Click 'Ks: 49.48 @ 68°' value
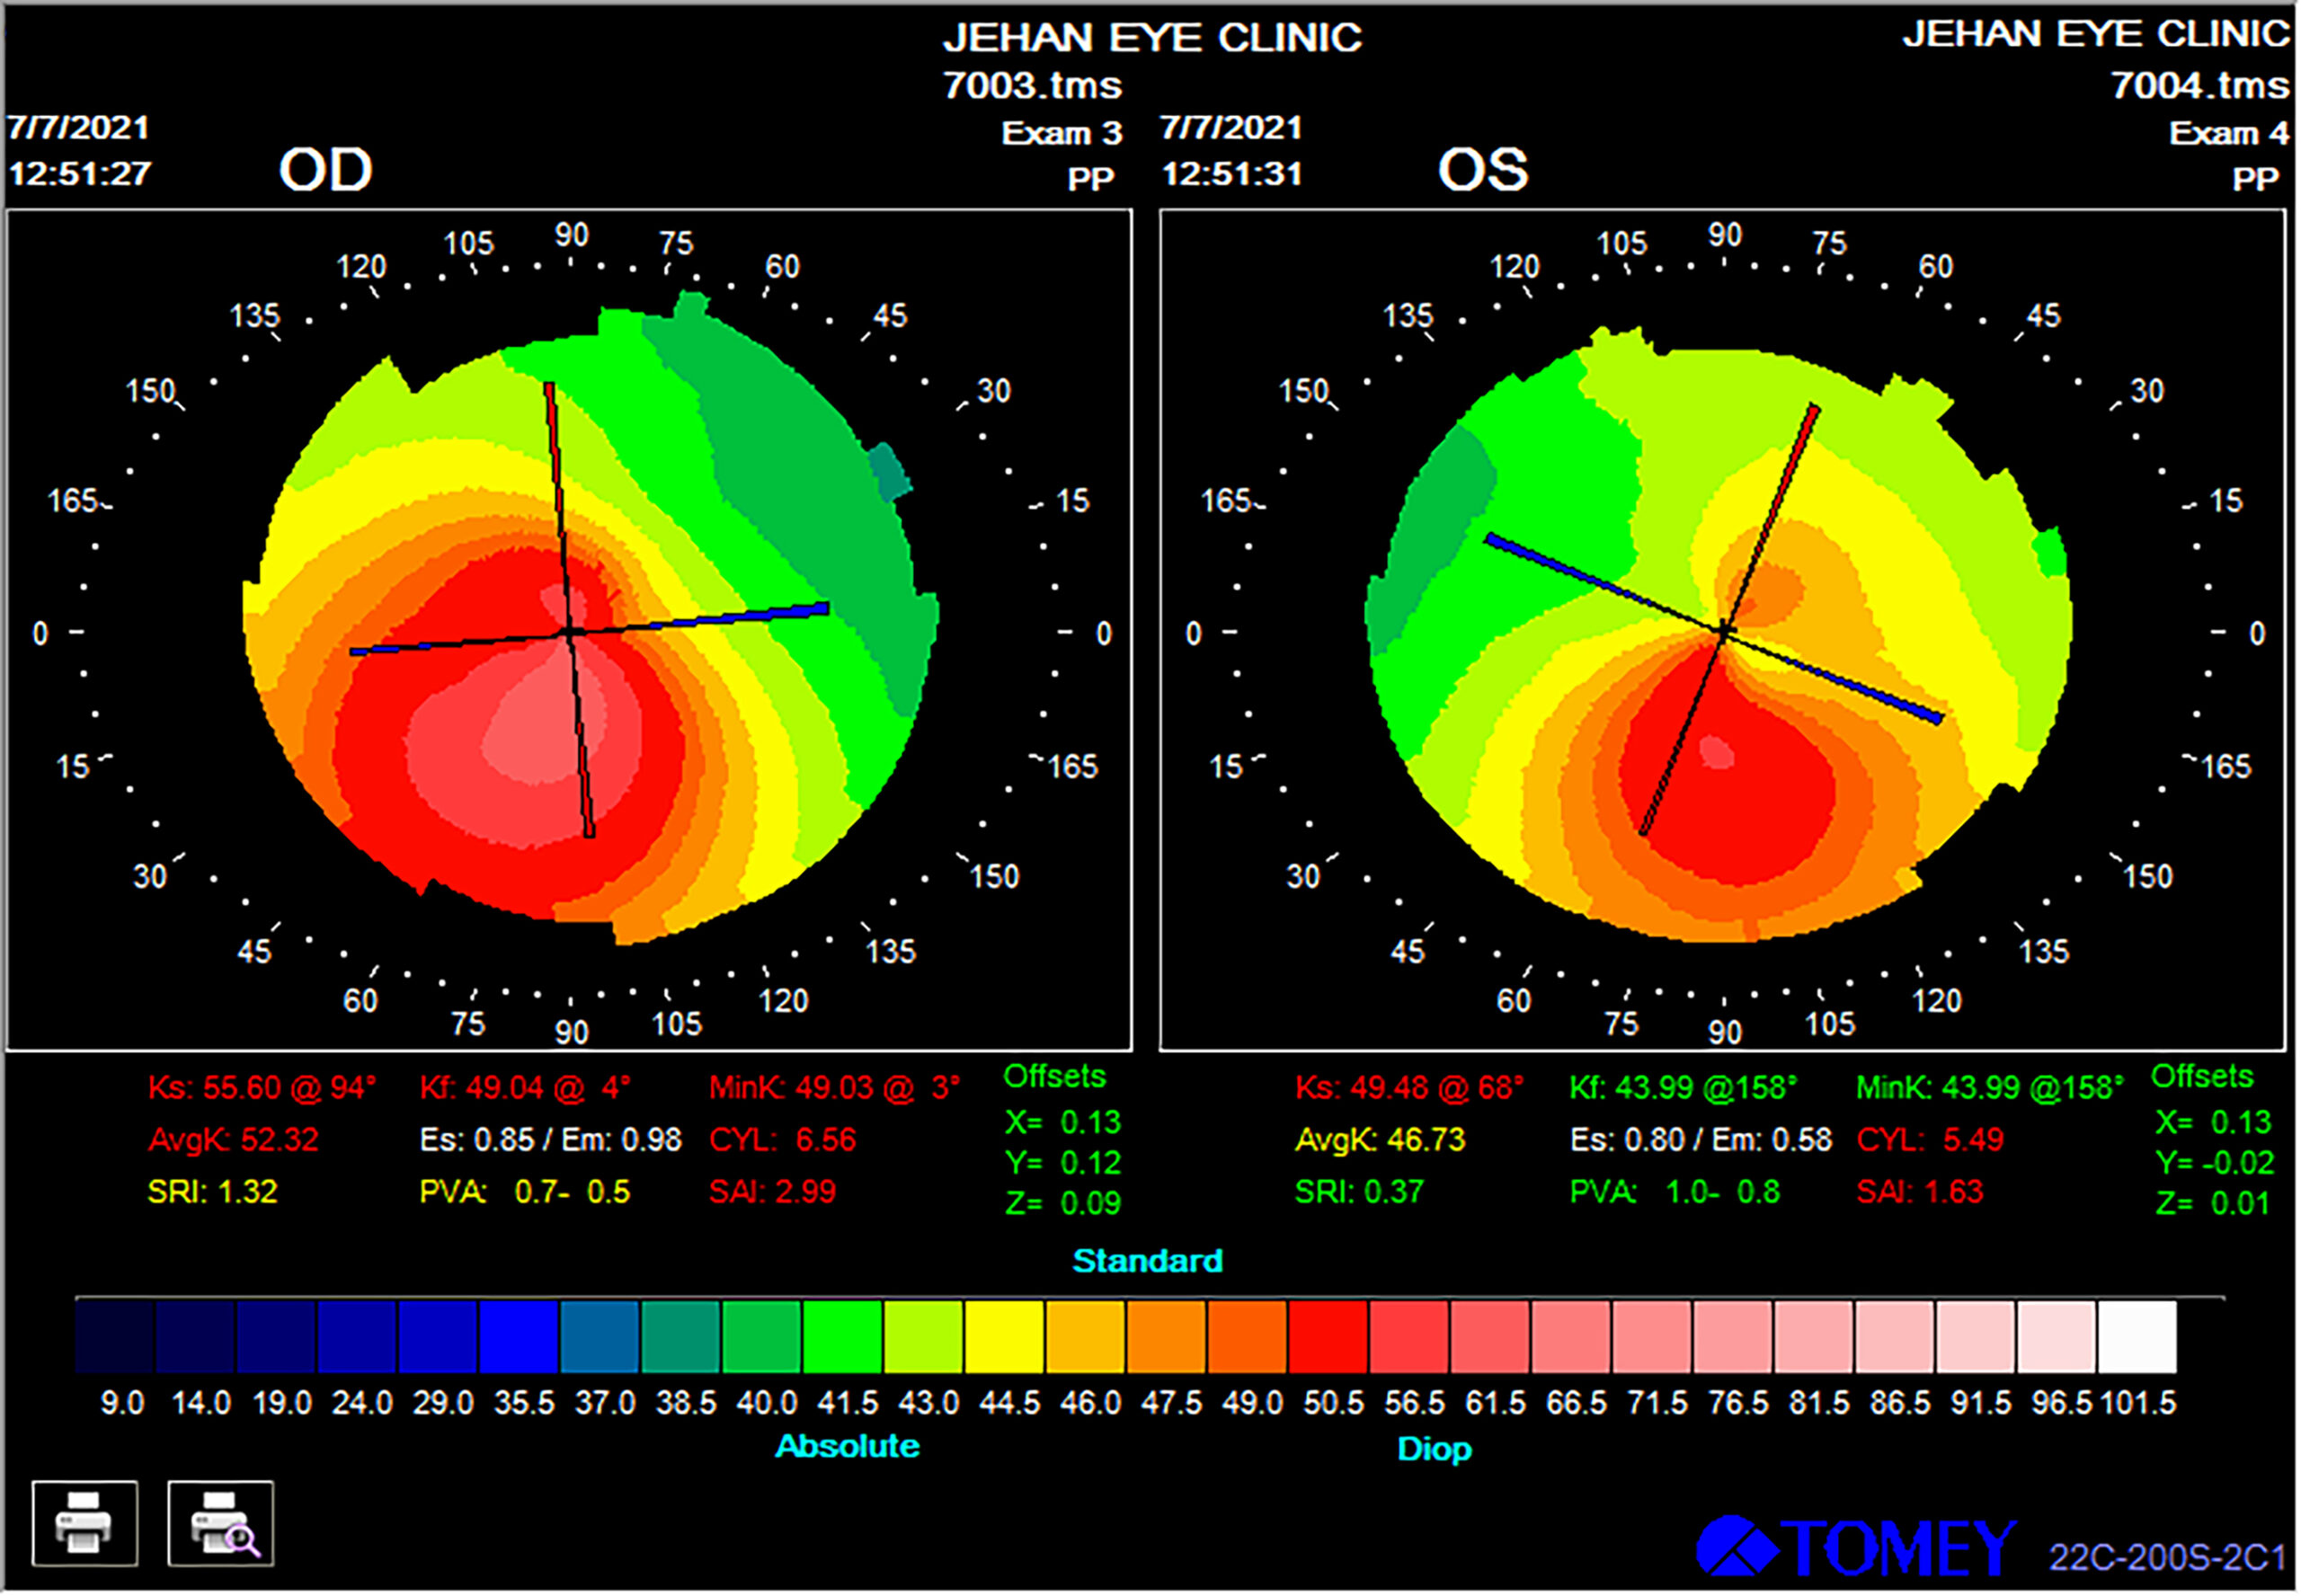The width and height of the screenshot is (2301, 1596). tap(1411, 1089)
